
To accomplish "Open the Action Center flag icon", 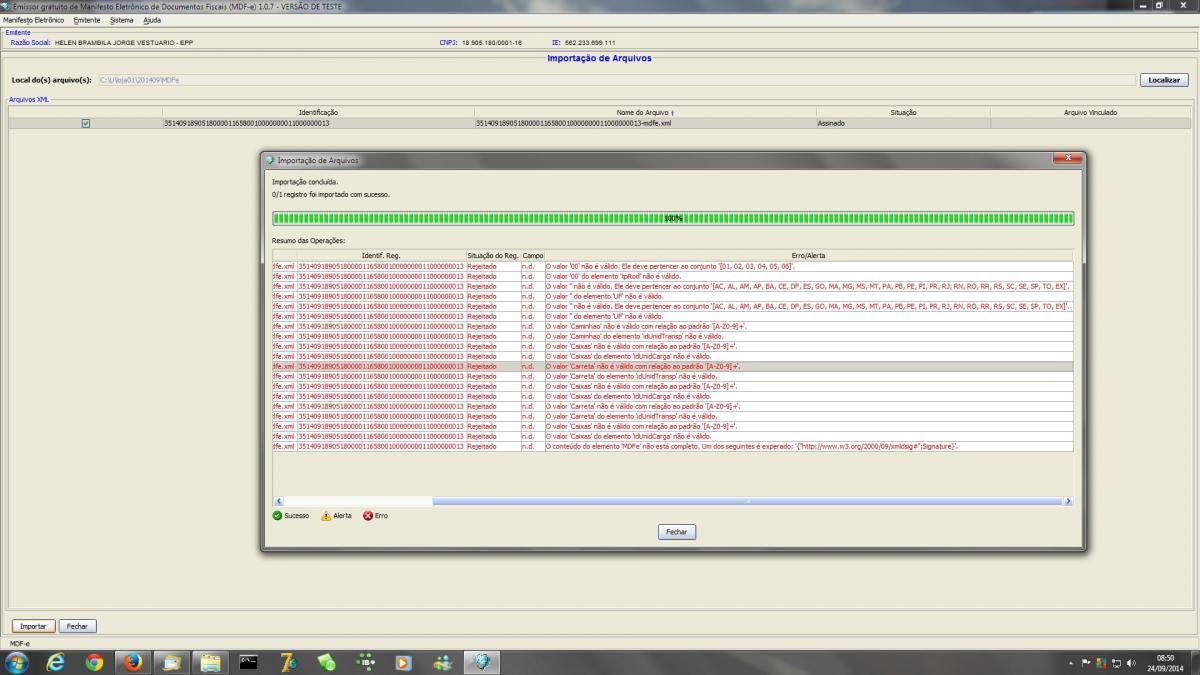I will [1088, 663].
